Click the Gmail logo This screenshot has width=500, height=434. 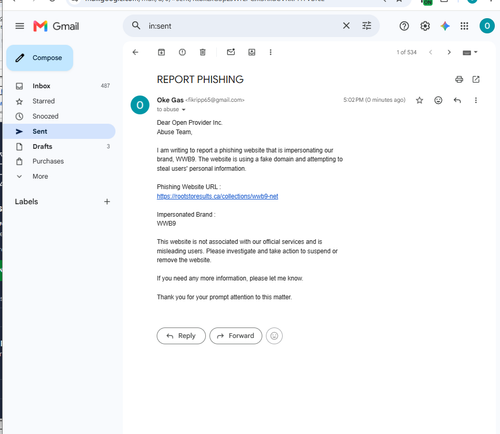coord(56,26)
